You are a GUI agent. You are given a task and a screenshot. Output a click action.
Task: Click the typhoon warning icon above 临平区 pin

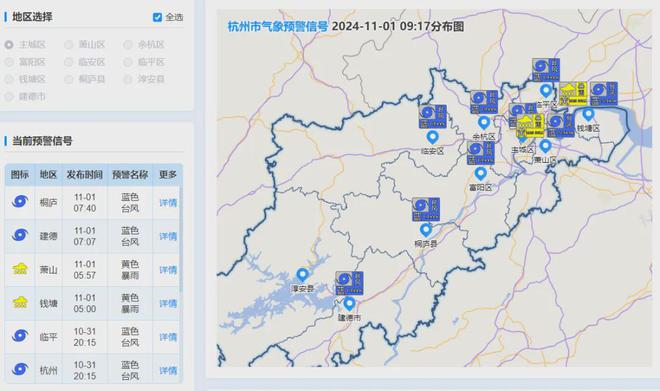546,70
